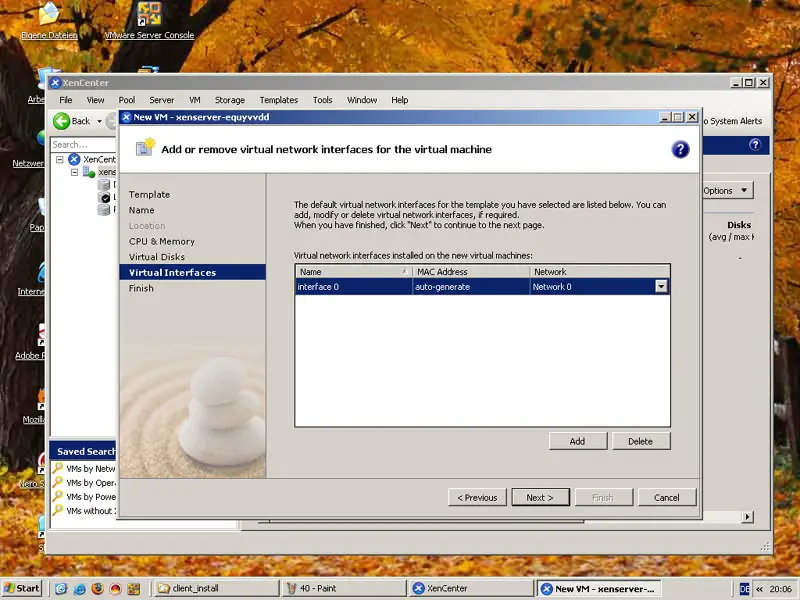Open the Eigene Dateien desktop icon
Screen dimensions: 800x600
49,20
